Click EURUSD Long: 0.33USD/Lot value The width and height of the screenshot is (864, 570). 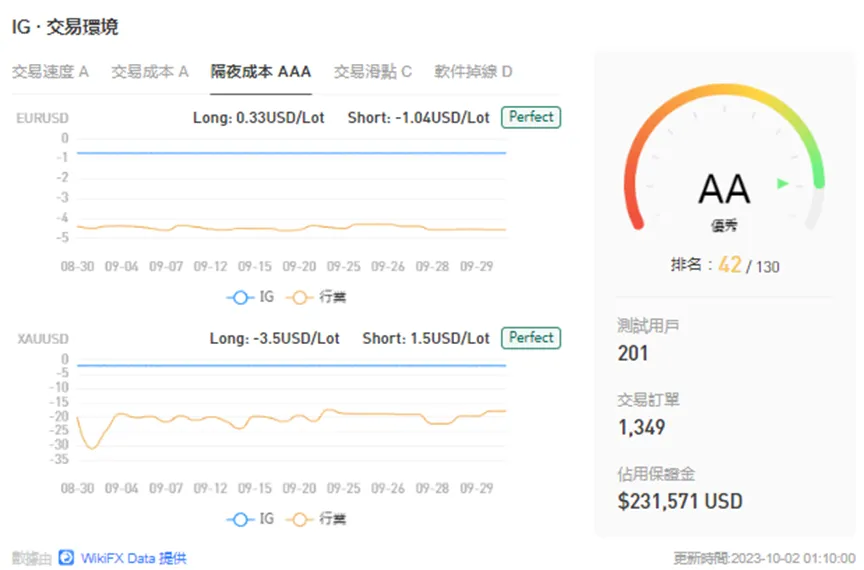[258, 118]
